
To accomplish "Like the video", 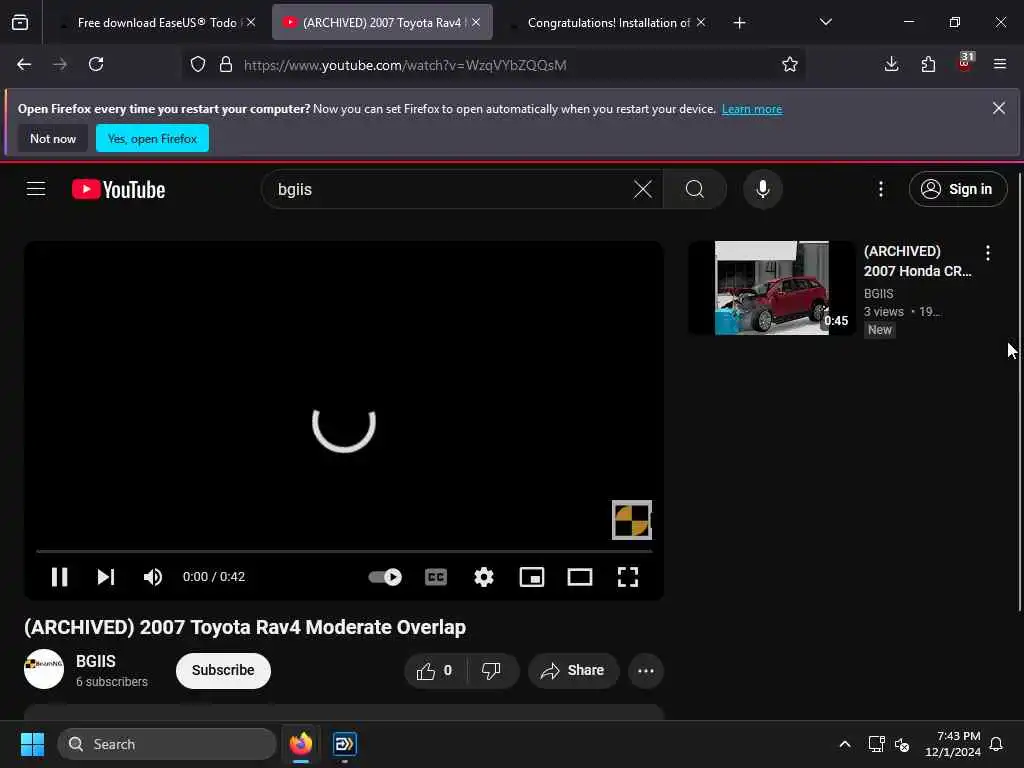I will (x=436, y=671).
